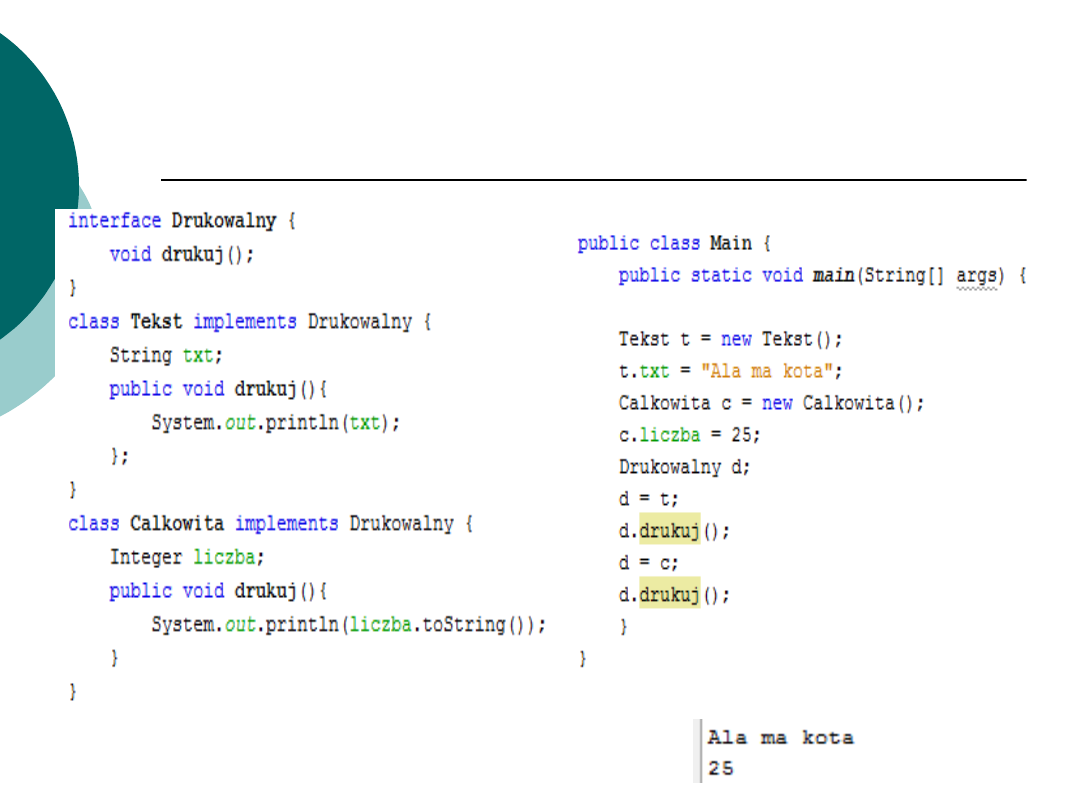Click the 'c.liczba = 25;' assignment

click(689, 435)
